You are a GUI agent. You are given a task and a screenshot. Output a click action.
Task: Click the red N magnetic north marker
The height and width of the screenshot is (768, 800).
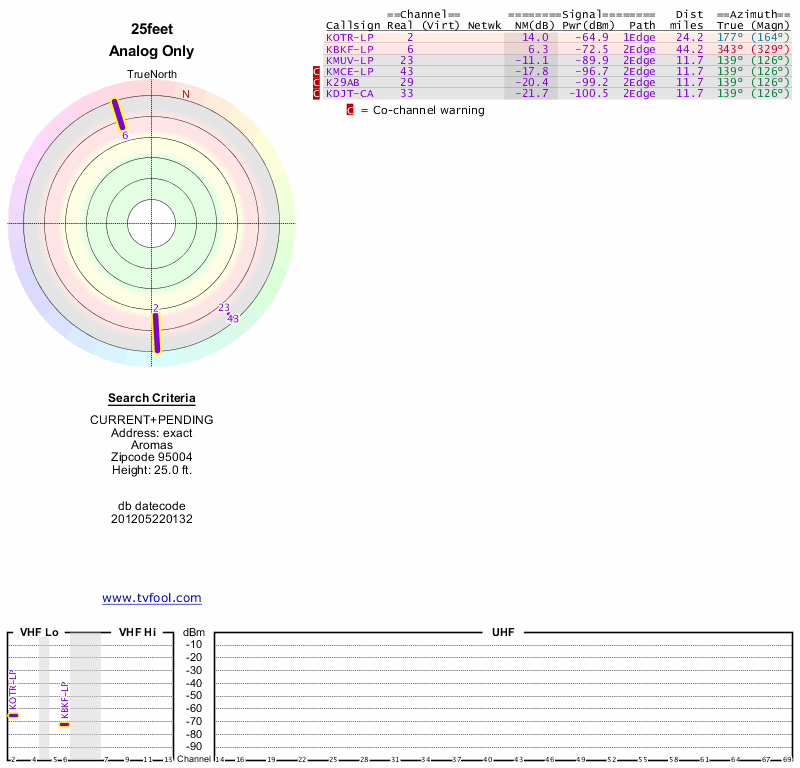tap(186, 95)
